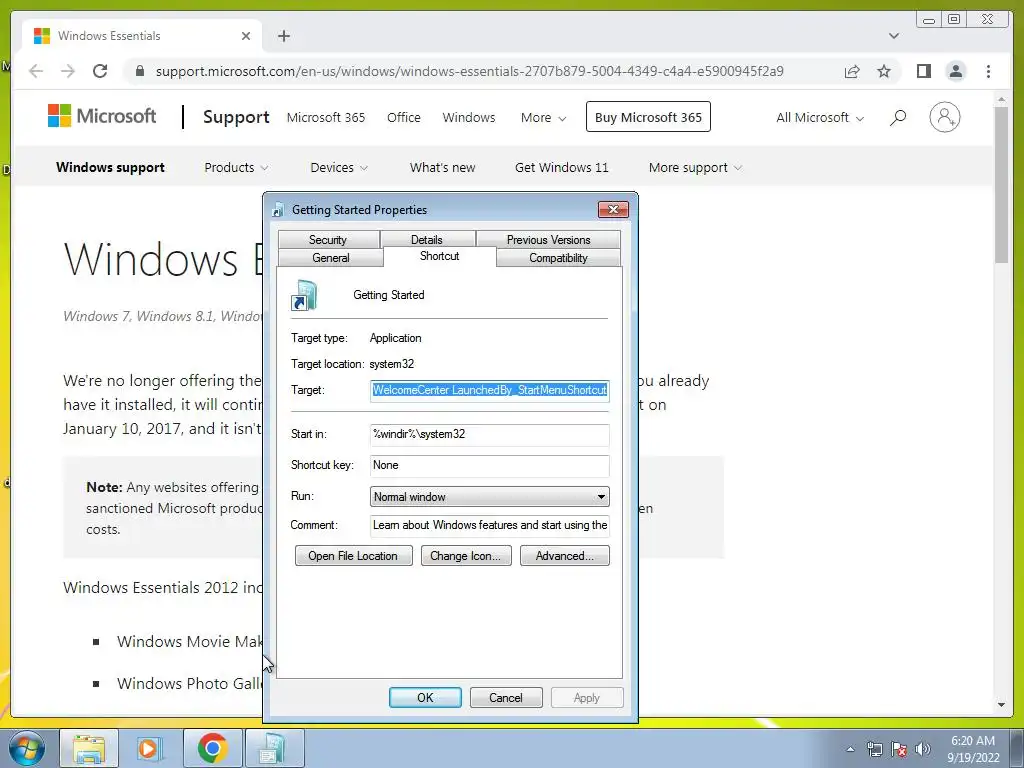Open the What's new link
Screen dimensions: 1024x768
tap(443, 167)
